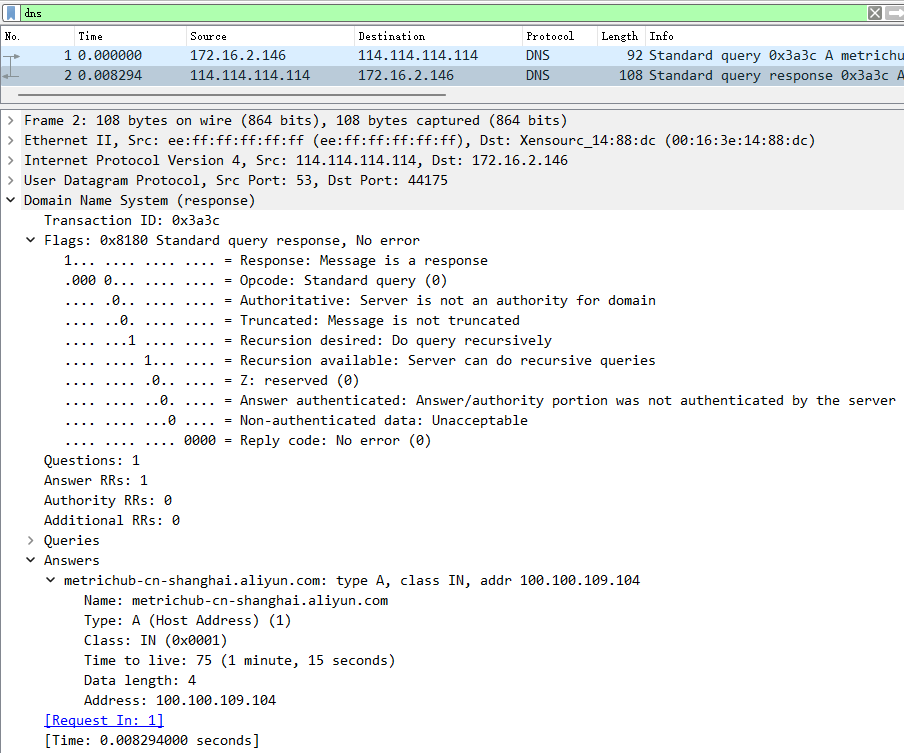The height and width of the screenshot is (753, 904).
Task: Select Address: 100.100.109.104 field
Action: (x=180, y=700)
